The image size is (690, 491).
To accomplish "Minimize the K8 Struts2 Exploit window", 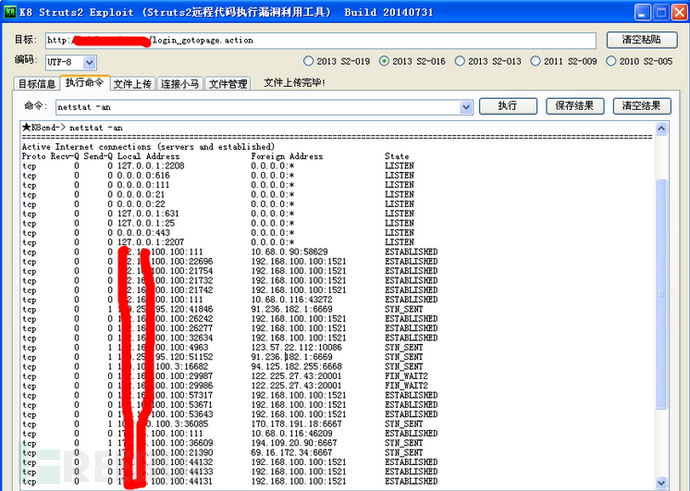I will (642, 12).
